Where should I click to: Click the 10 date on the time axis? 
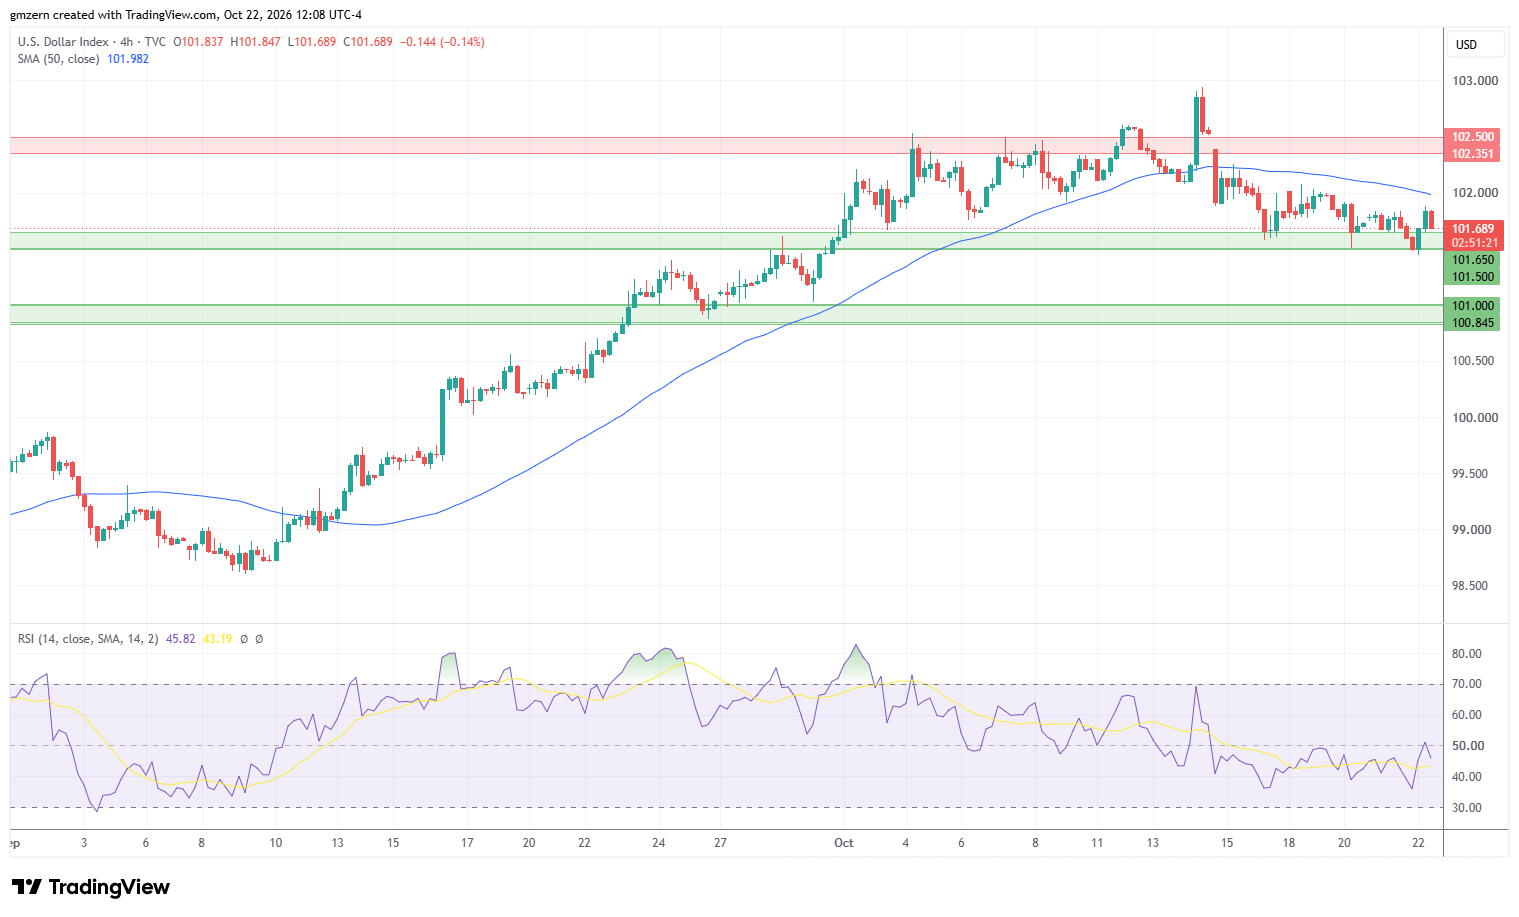pos(276,843)
